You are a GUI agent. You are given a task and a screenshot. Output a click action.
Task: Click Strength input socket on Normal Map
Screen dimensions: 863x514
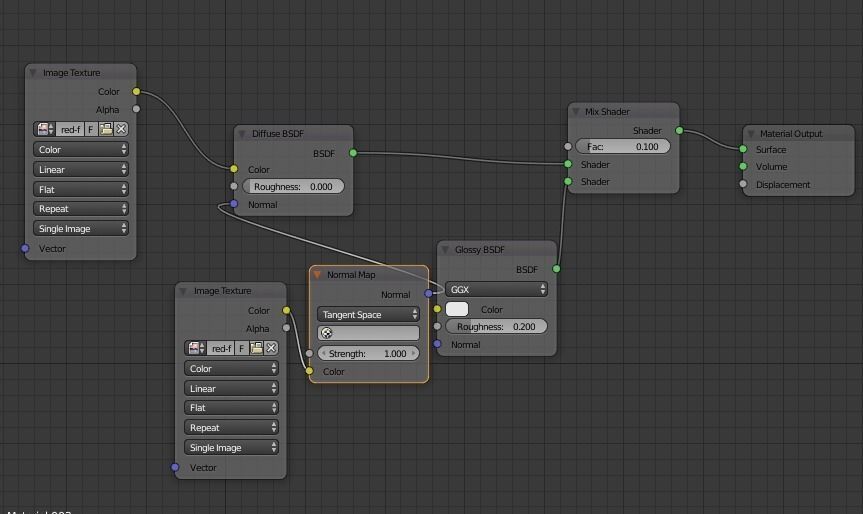[x=309, y=353]
